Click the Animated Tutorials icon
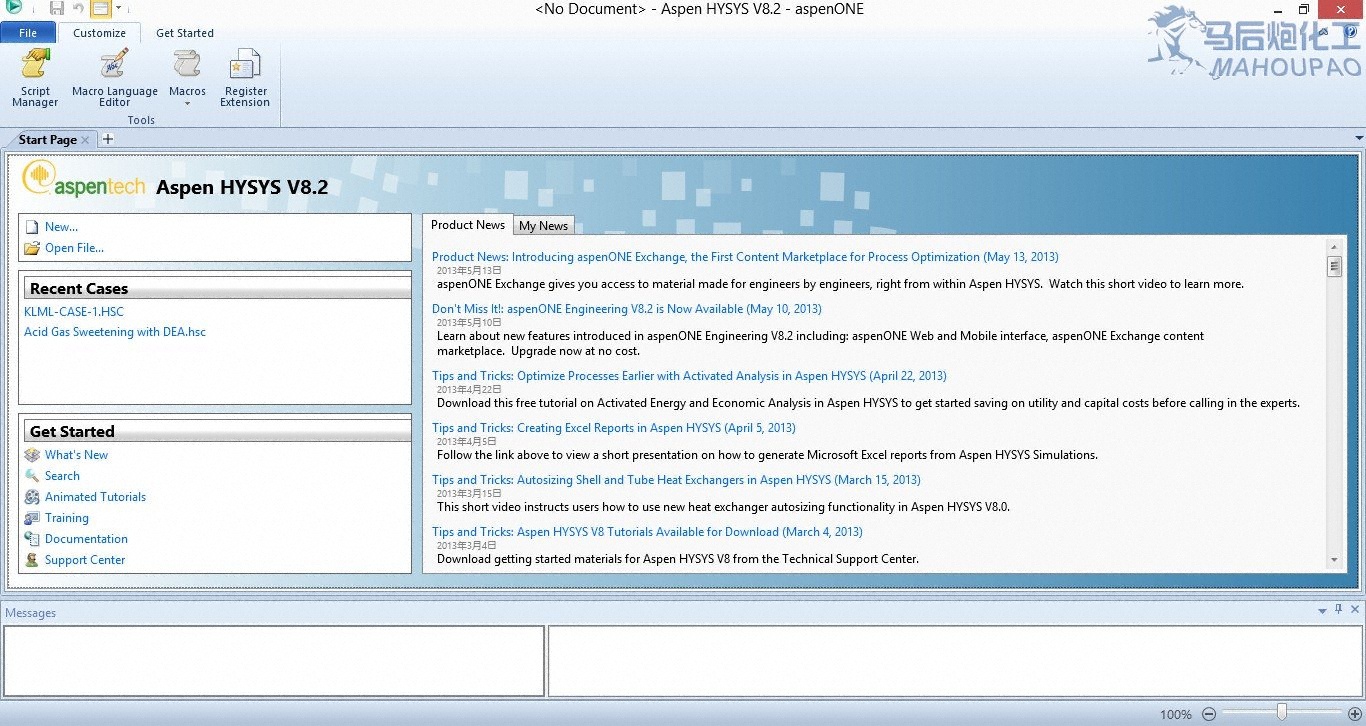 coord(32,497)
